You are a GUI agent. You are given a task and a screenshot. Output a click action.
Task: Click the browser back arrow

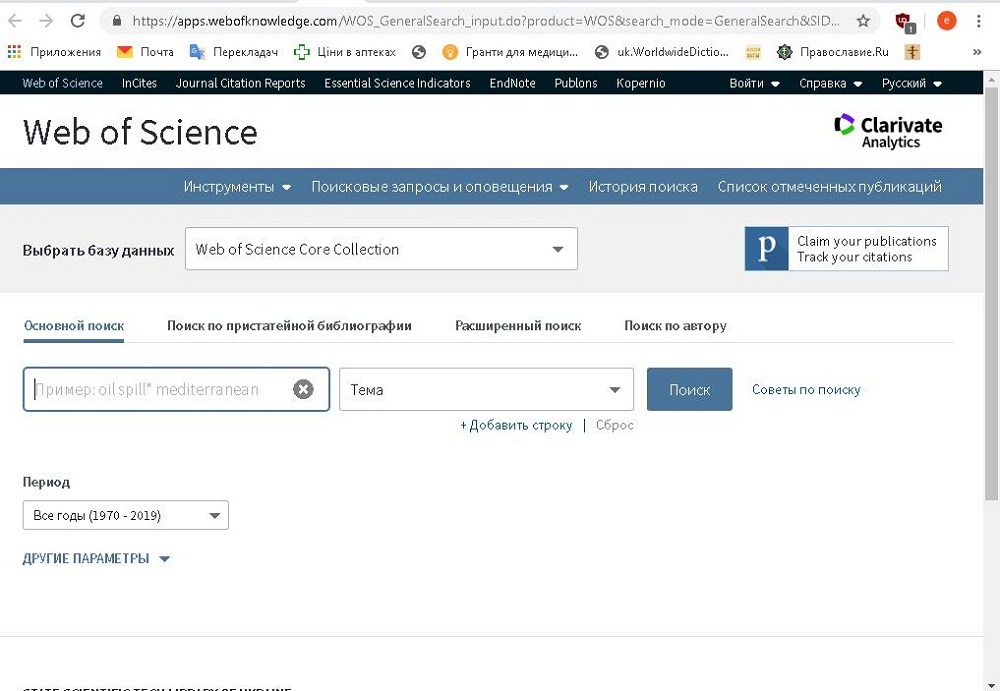[x=14, y=21]
